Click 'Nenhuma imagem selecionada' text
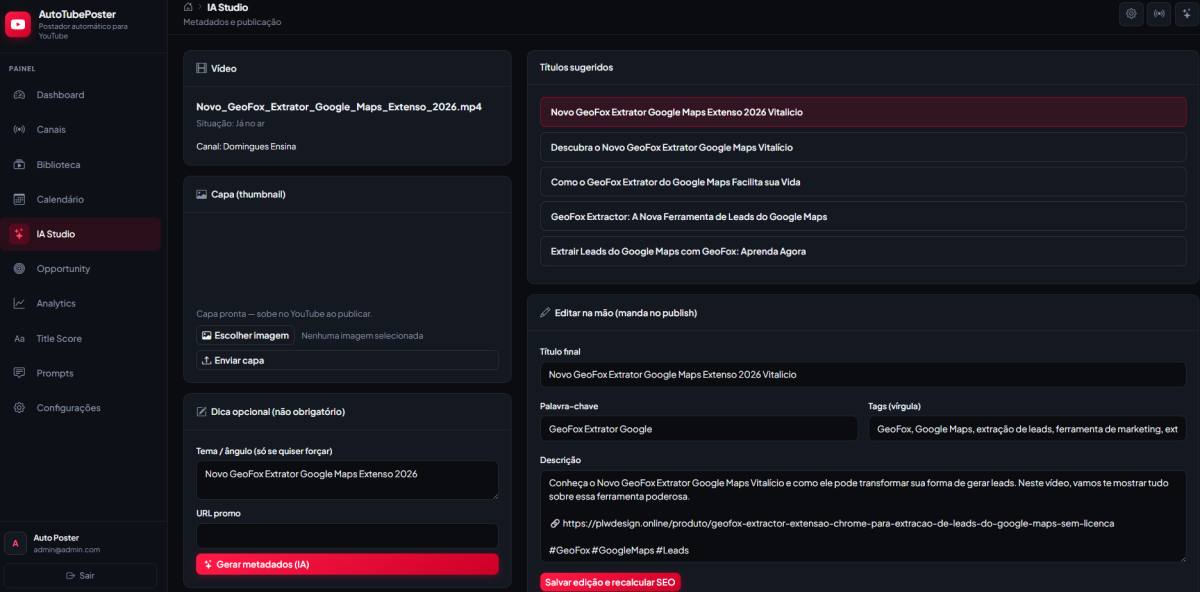1200x592 pixels. pos(362,336)
